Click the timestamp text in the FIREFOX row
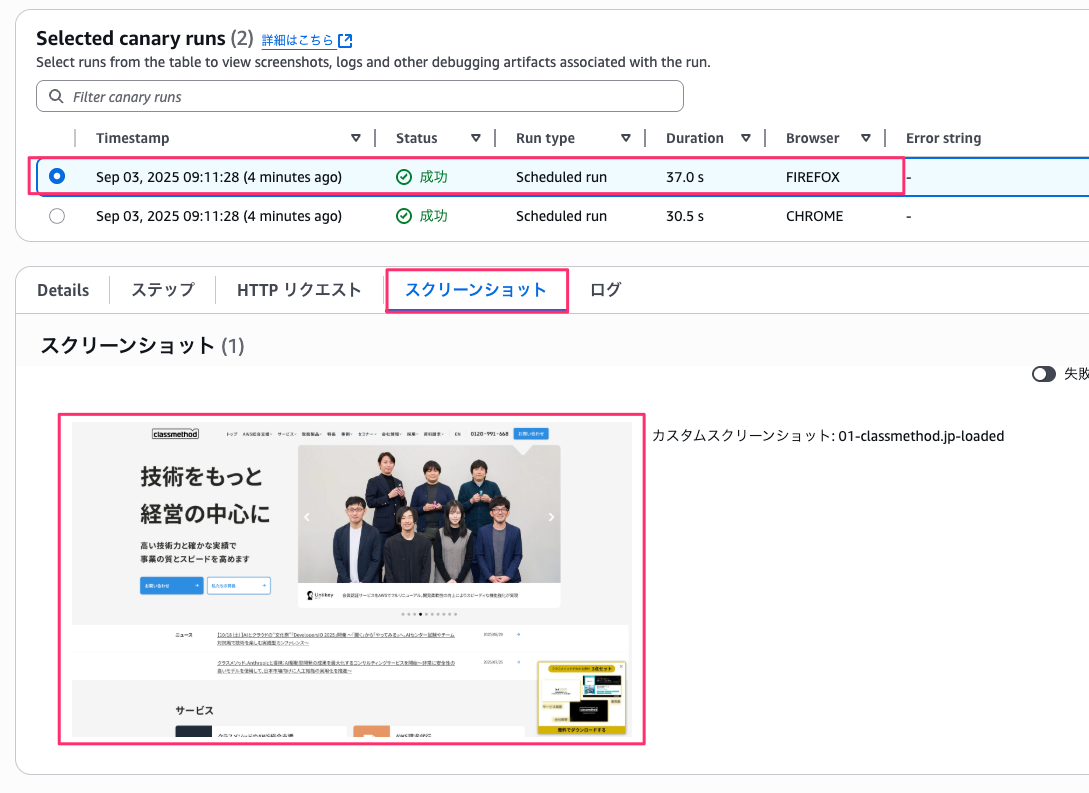The height and width of the screenshot is (793, 1089). (x=219, y=177)
